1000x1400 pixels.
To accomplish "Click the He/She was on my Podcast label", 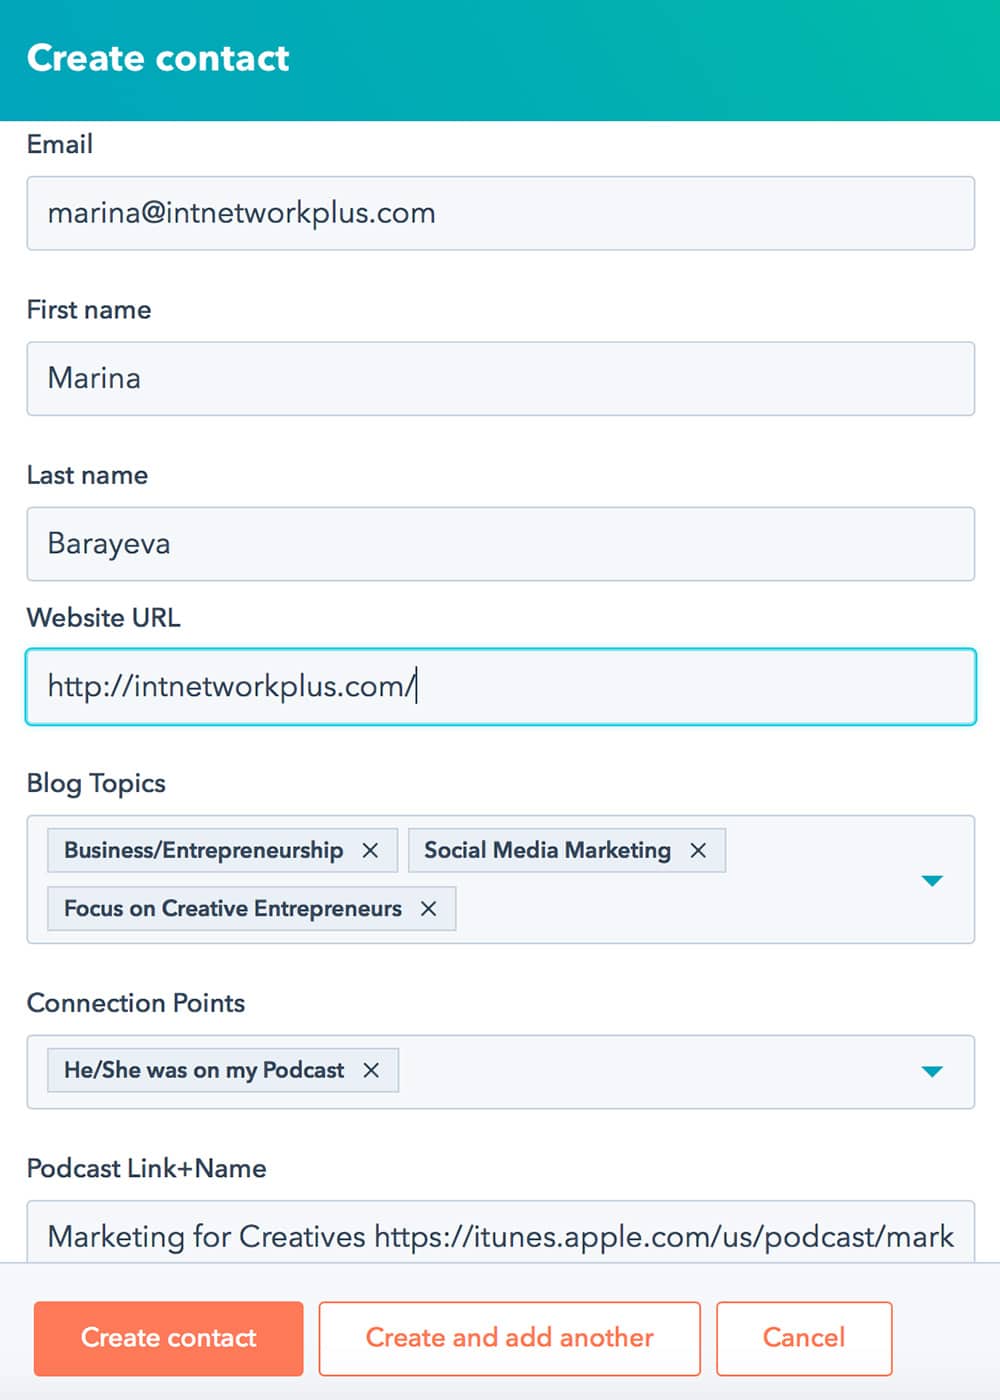I will tap(204, 1070).
